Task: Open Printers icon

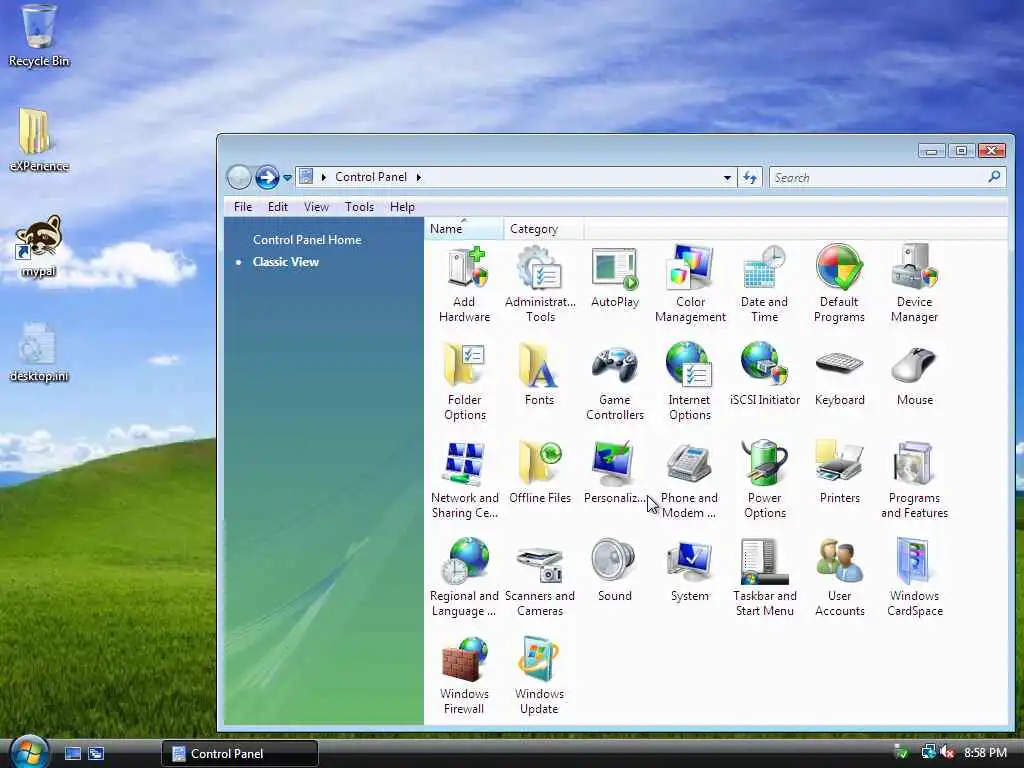Action: point(839,472)
